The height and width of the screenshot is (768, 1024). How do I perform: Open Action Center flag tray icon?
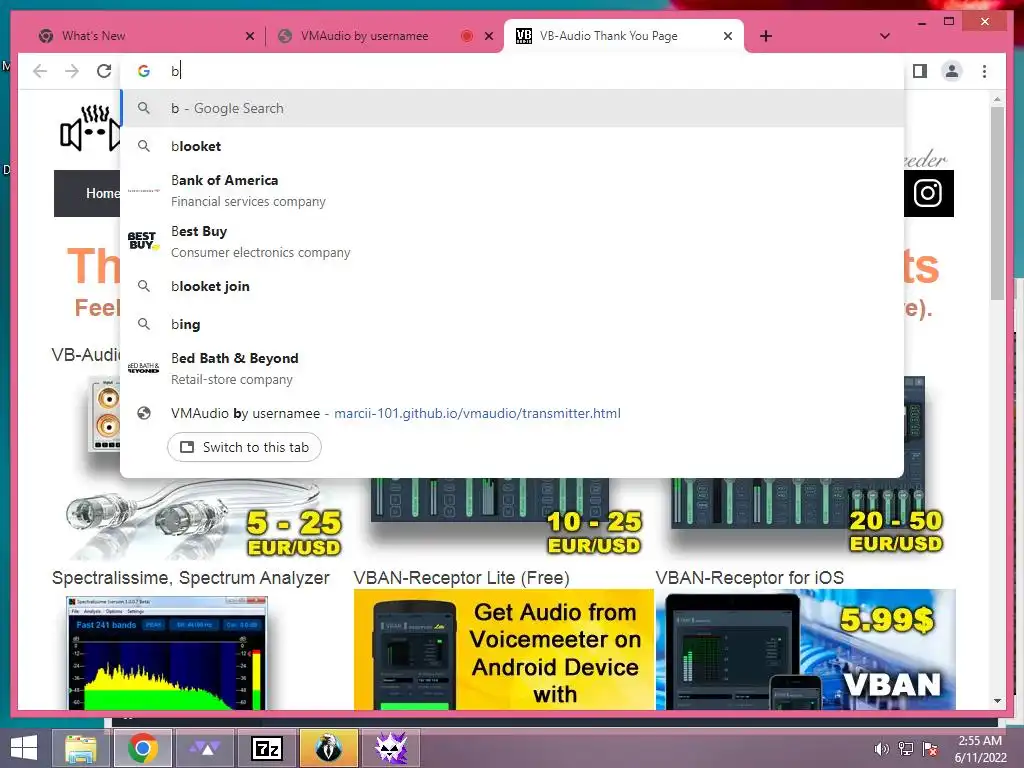(930, 749)
